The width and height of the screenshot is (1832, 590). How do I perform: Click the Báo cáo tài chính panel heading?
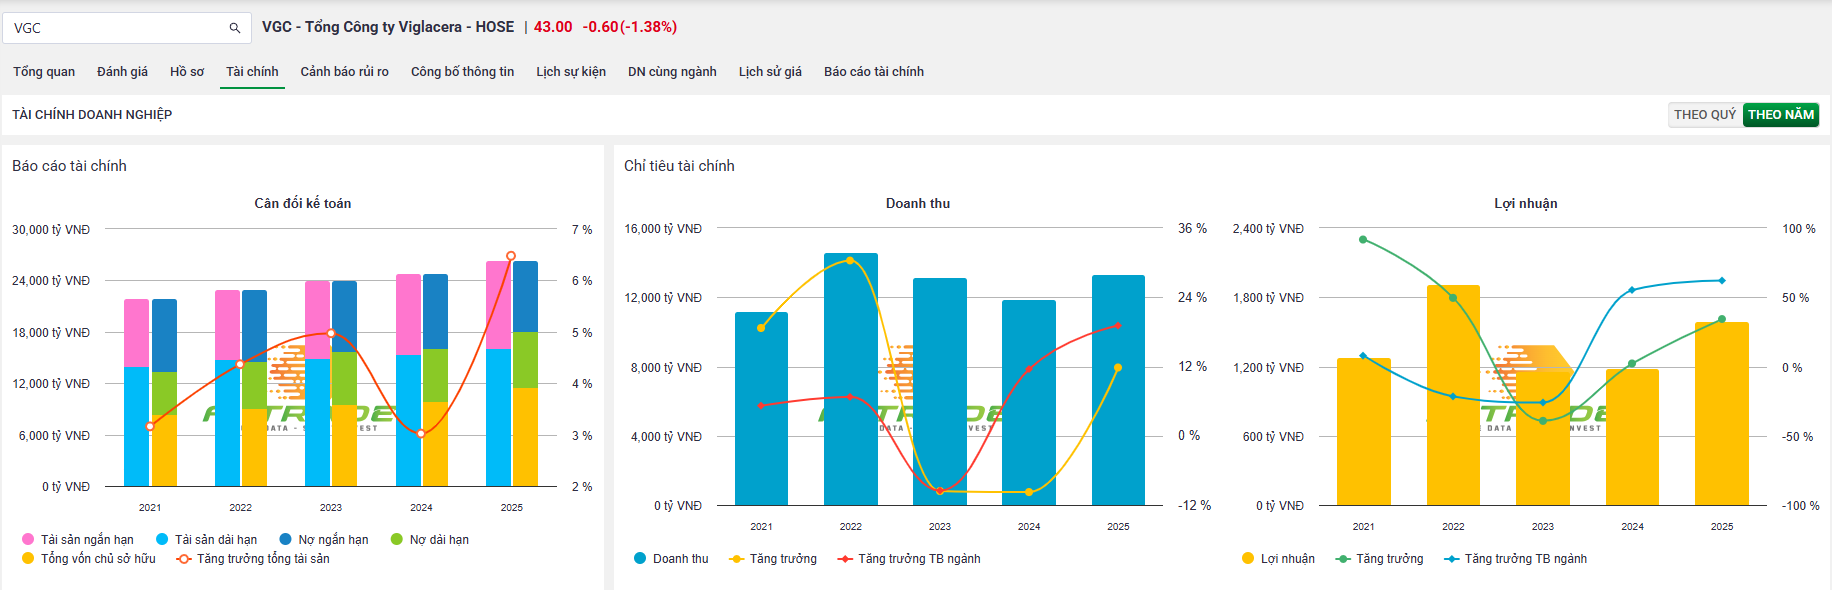[x=69, y=166]
